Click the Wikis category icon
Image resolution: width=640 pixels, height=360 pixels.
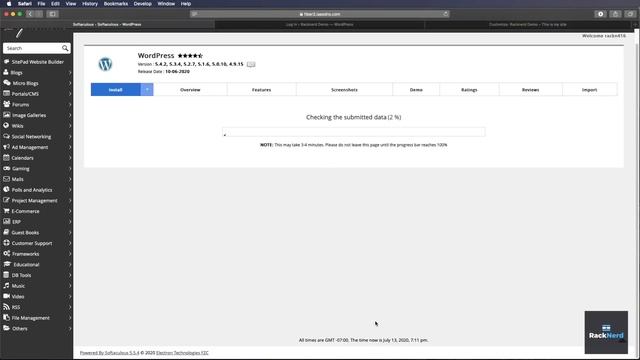[6, 126]
